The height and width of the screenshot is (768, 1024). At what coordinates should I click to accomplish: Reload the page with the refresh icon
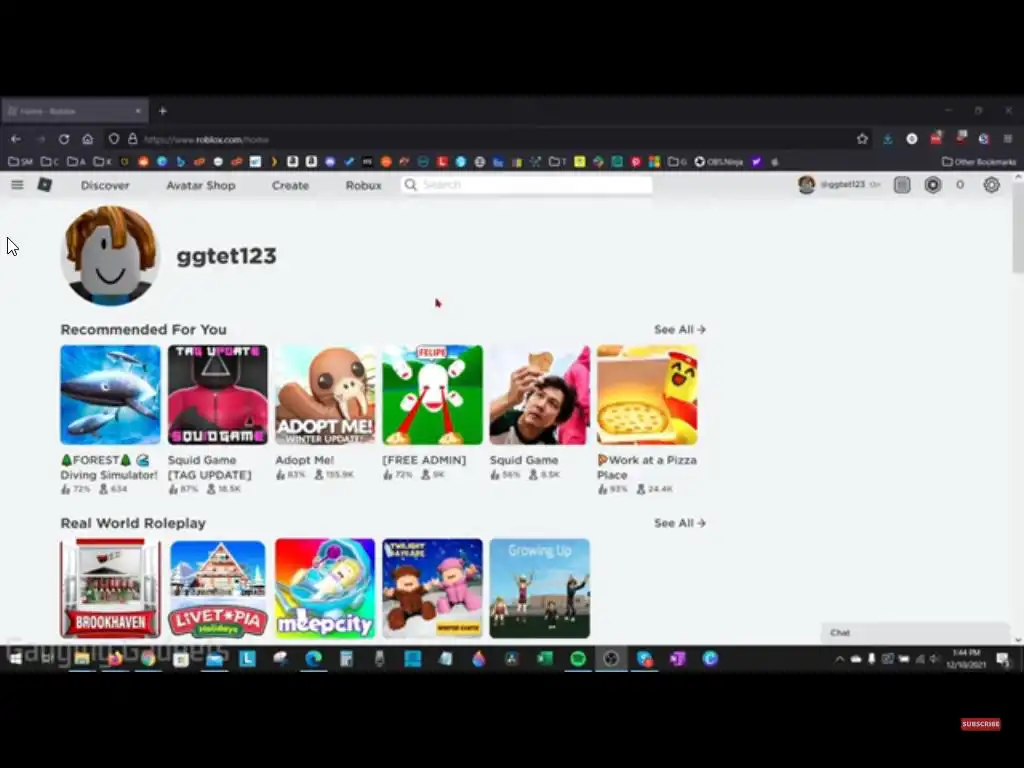(x=64, y=139)
